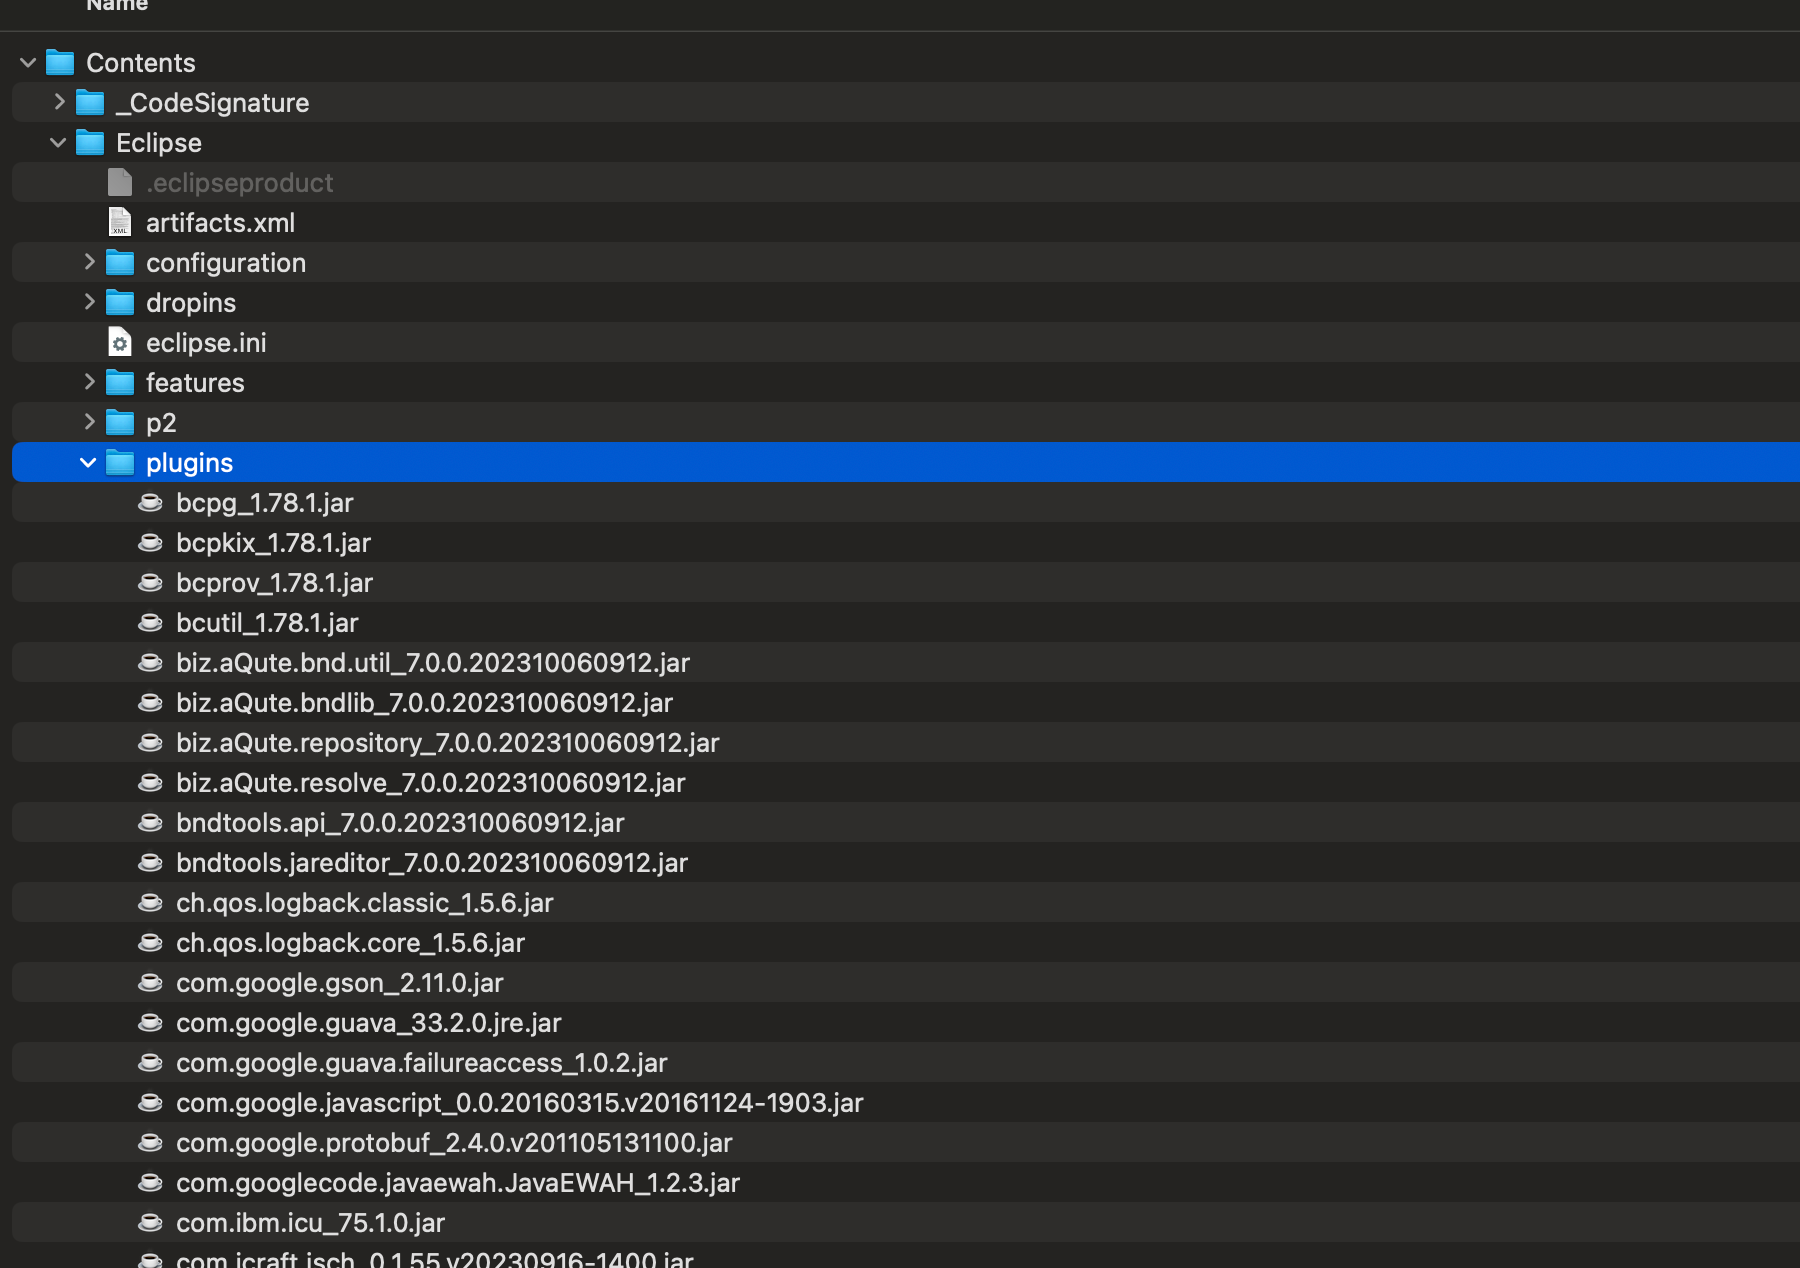Viewport: 1800px width, 1268px height.
Task: Click the .eclipseproduct file icon
Action: [x=120, y=182]
